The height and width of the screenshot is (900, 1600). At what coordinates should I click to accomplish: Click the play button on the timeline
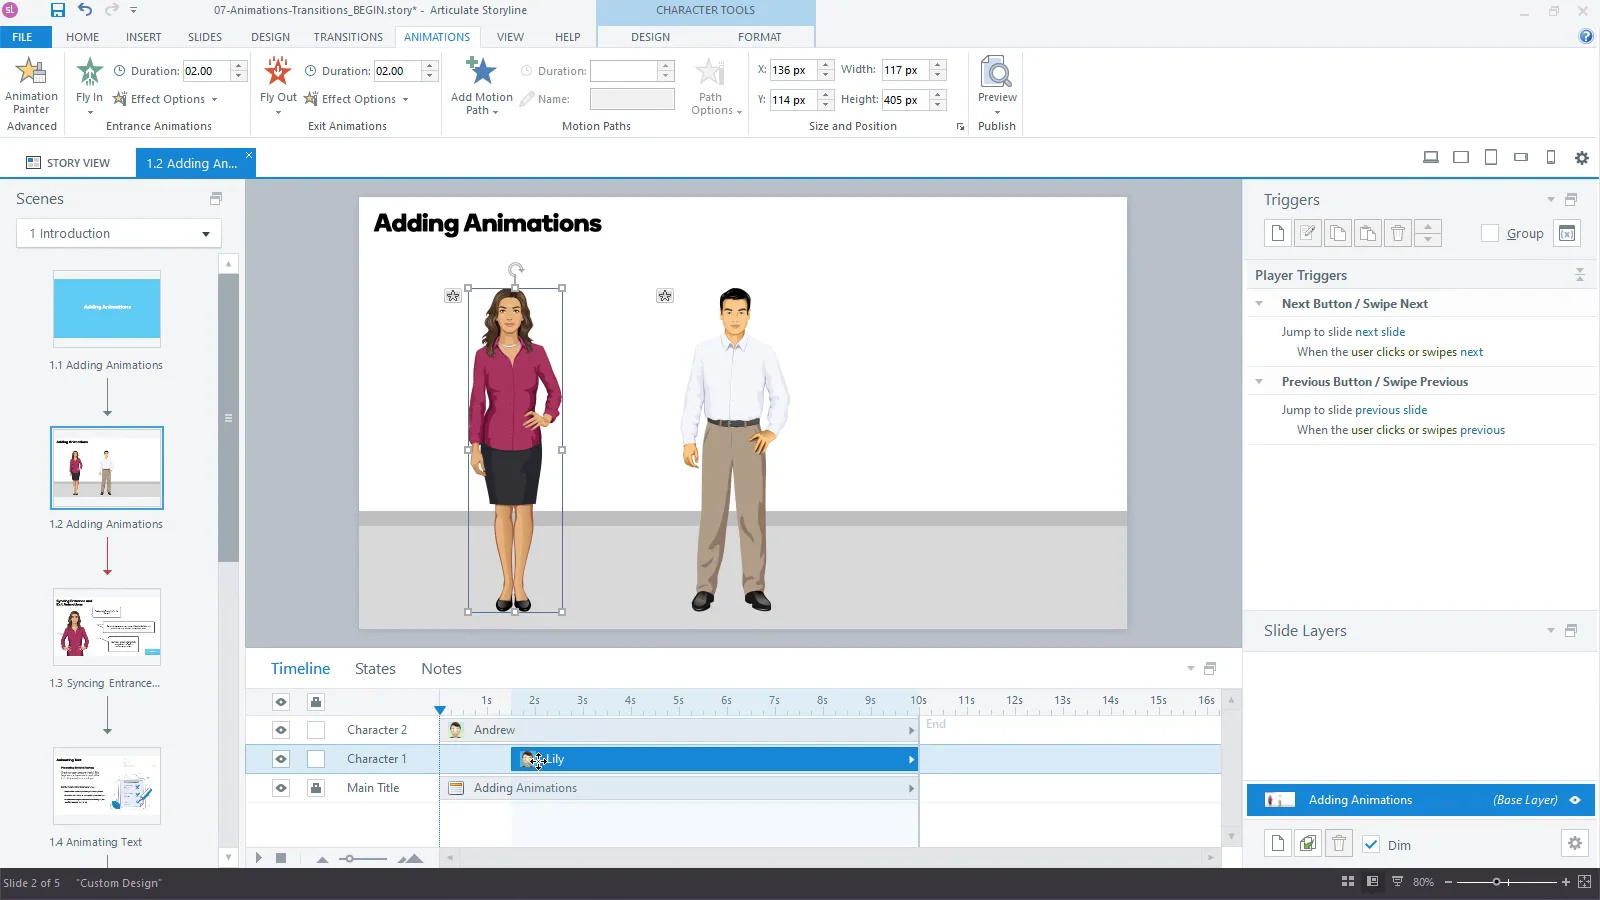tap(259, 858)
